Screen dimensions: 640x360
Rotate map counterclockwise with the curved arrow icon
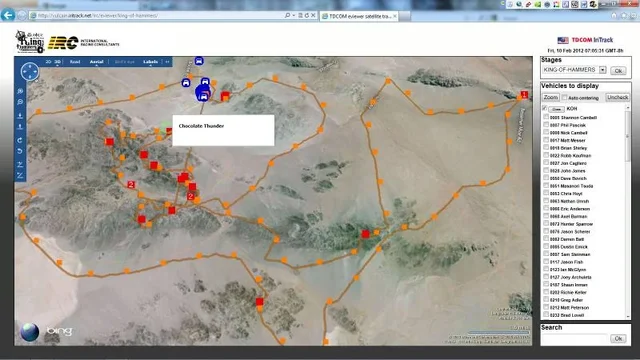20,151
